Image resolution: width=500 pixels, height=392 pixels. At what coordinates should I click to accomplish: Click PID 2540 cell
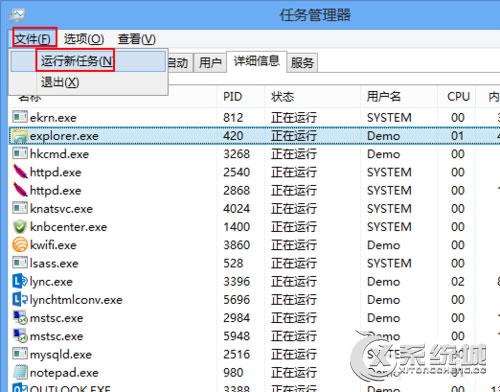point(237,172)
